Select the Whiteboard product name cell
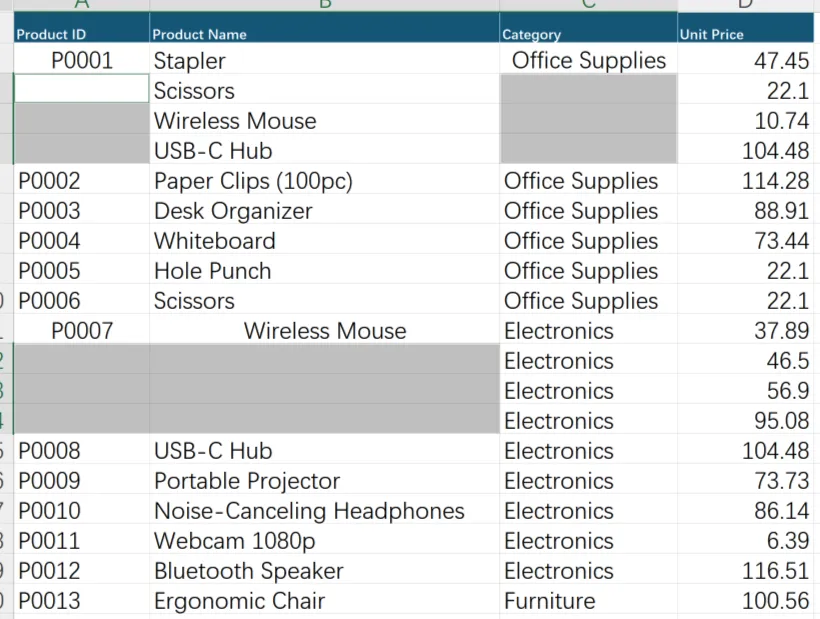The width and height of the screenshot is (820, 619). point(324,241)
